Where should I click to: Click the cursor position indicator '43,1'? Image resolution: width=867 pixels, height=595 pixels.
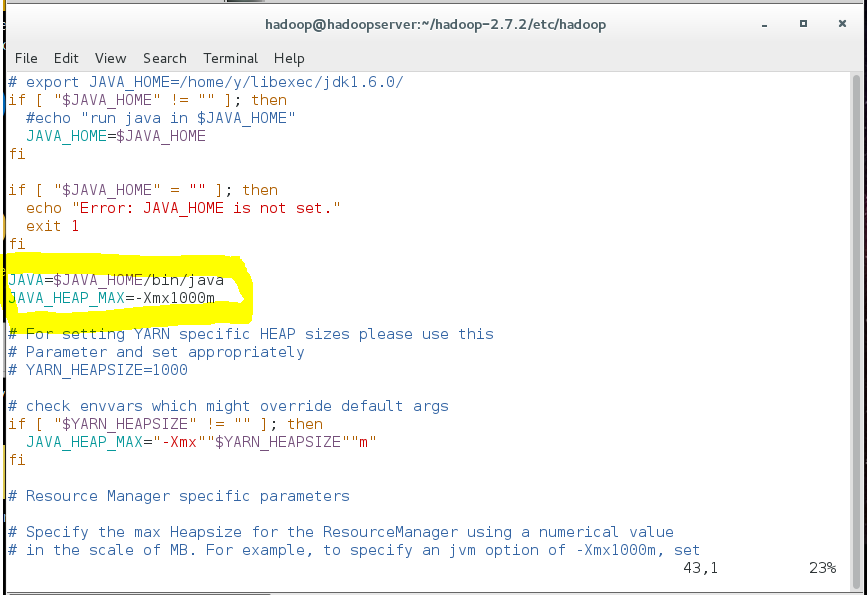pyautogui.click(x=701, y=568)
